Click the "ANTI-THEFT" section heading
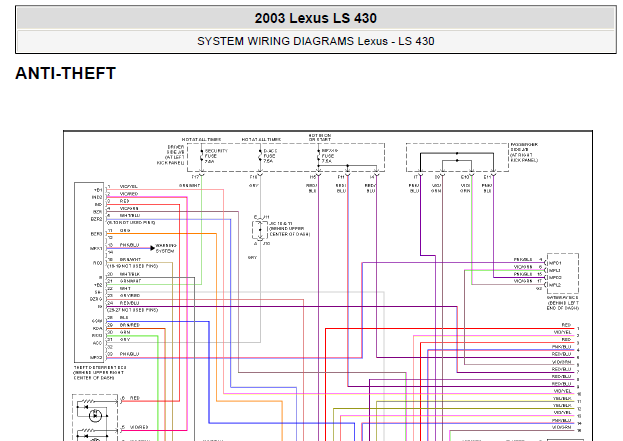Image resolution: width=623 pixels, height=441 pixels. [66, 74]
